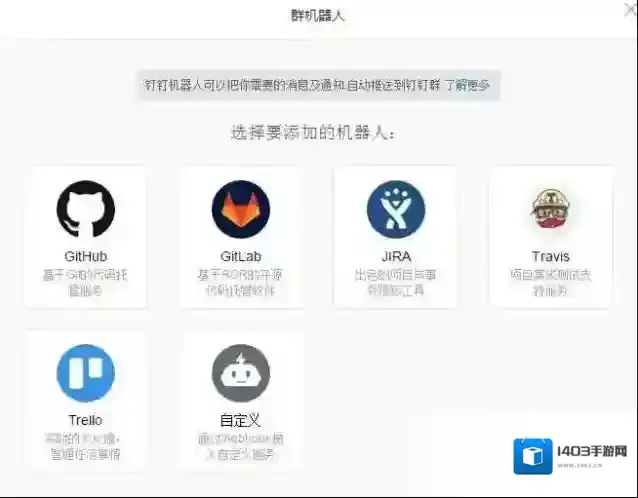Viewport: 638px width, 498px height.
Task: Click the description under GitHub
Action: point(85,282)
